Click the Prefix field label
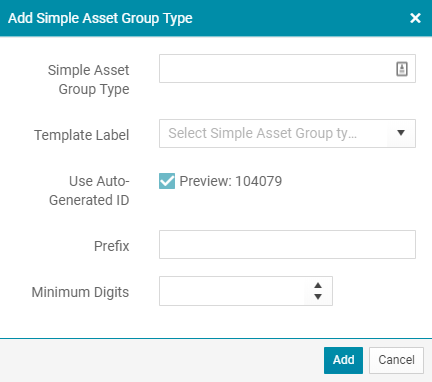This screenshot has height=382, width=432. 112,246
